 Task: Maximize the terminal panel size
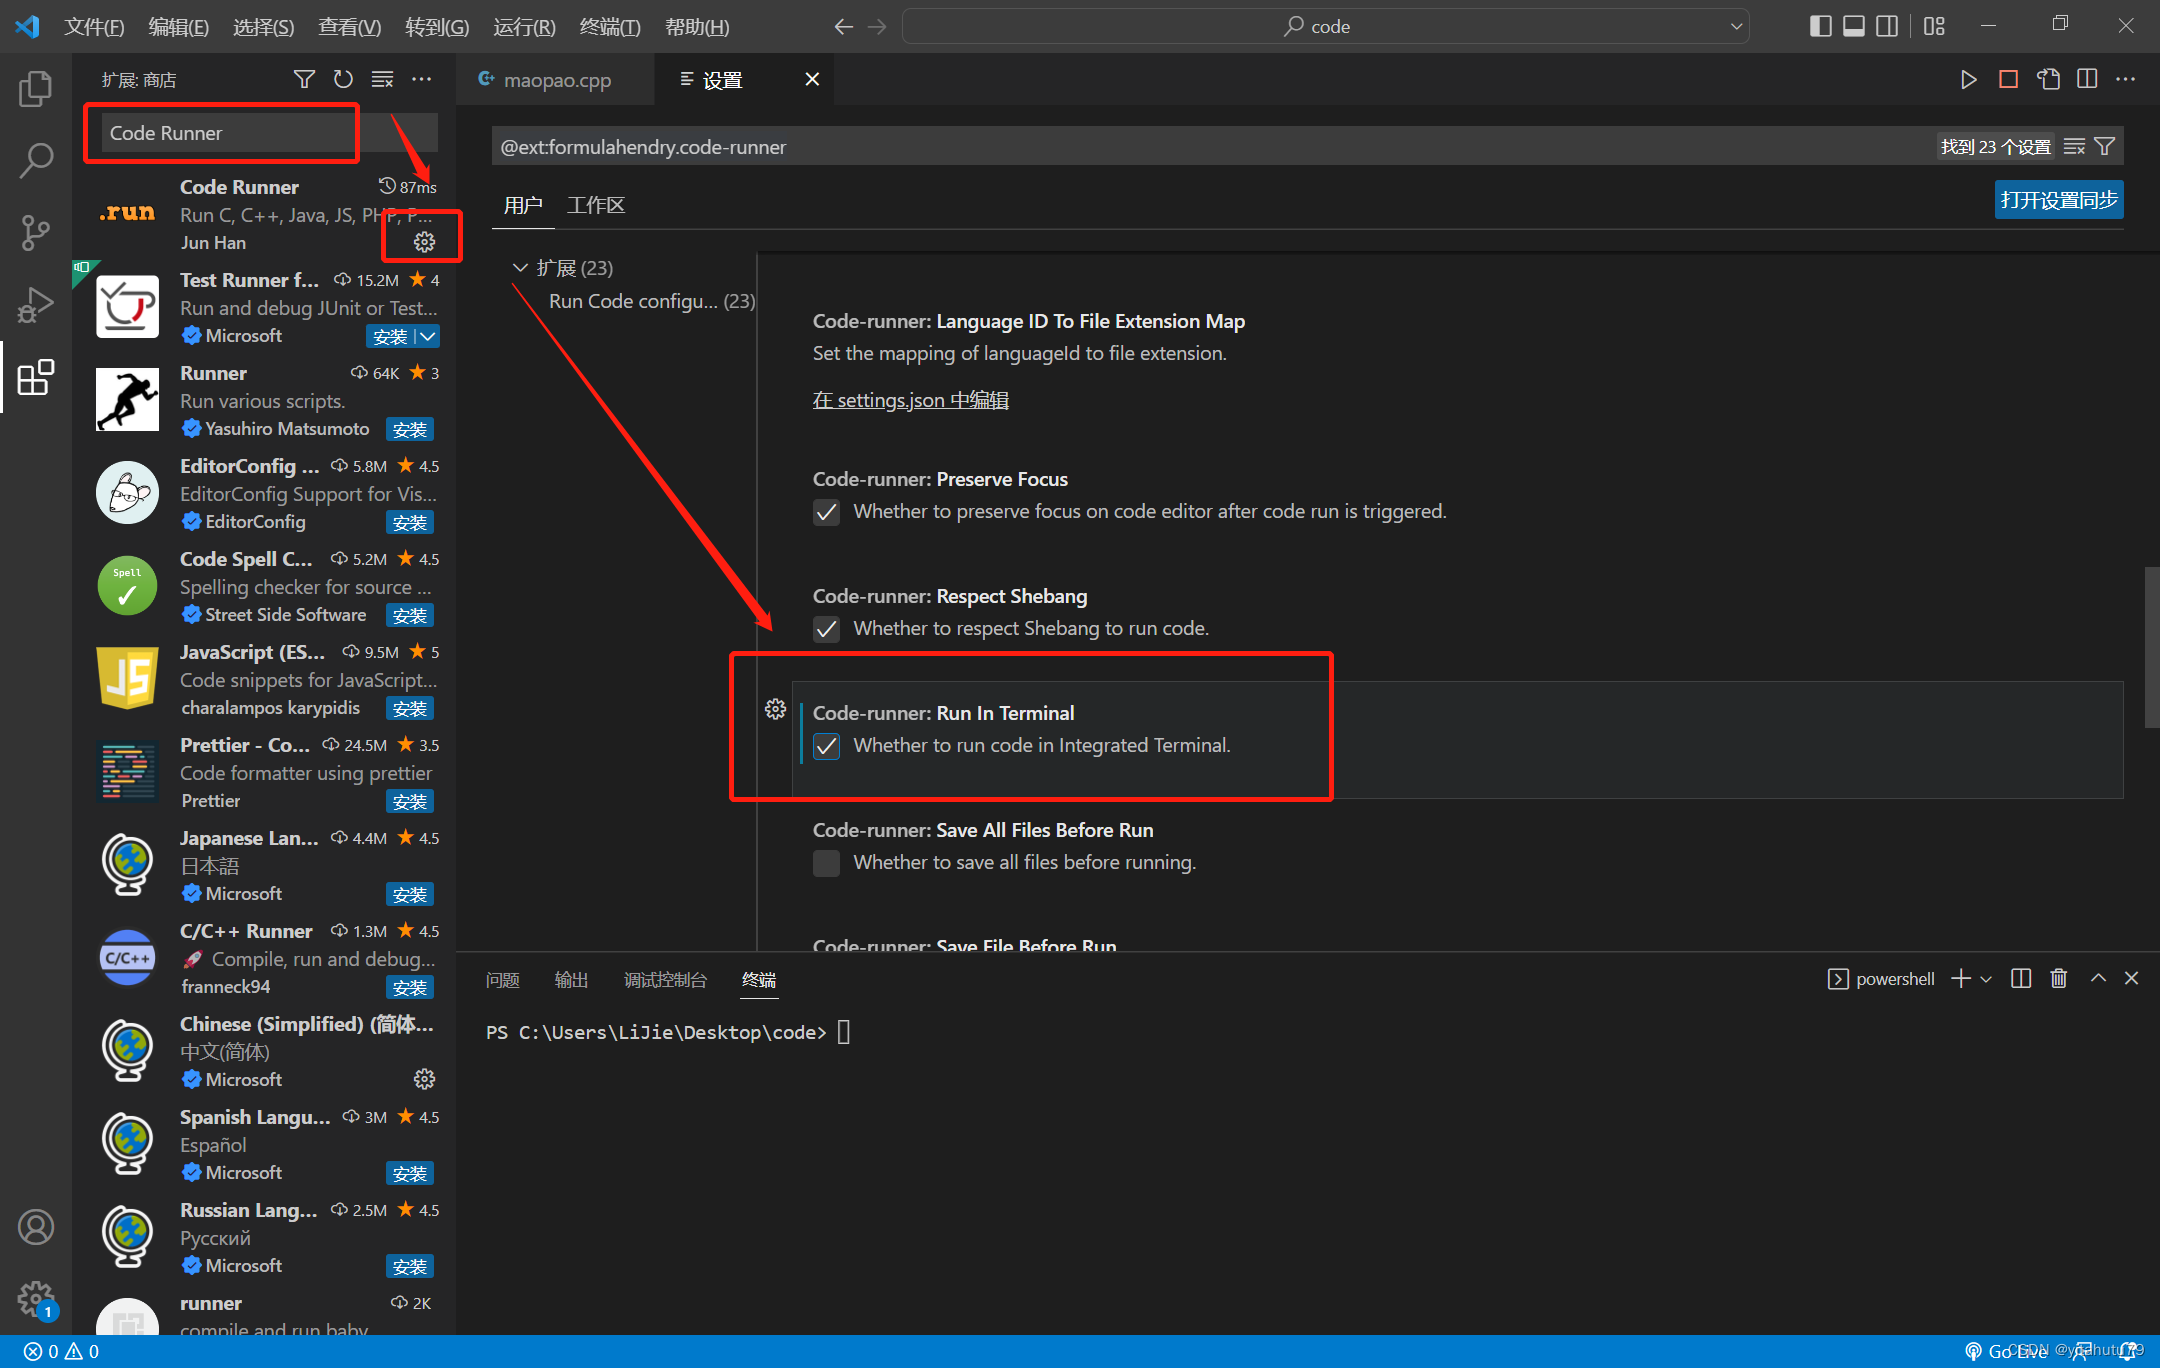[2098, 978]
